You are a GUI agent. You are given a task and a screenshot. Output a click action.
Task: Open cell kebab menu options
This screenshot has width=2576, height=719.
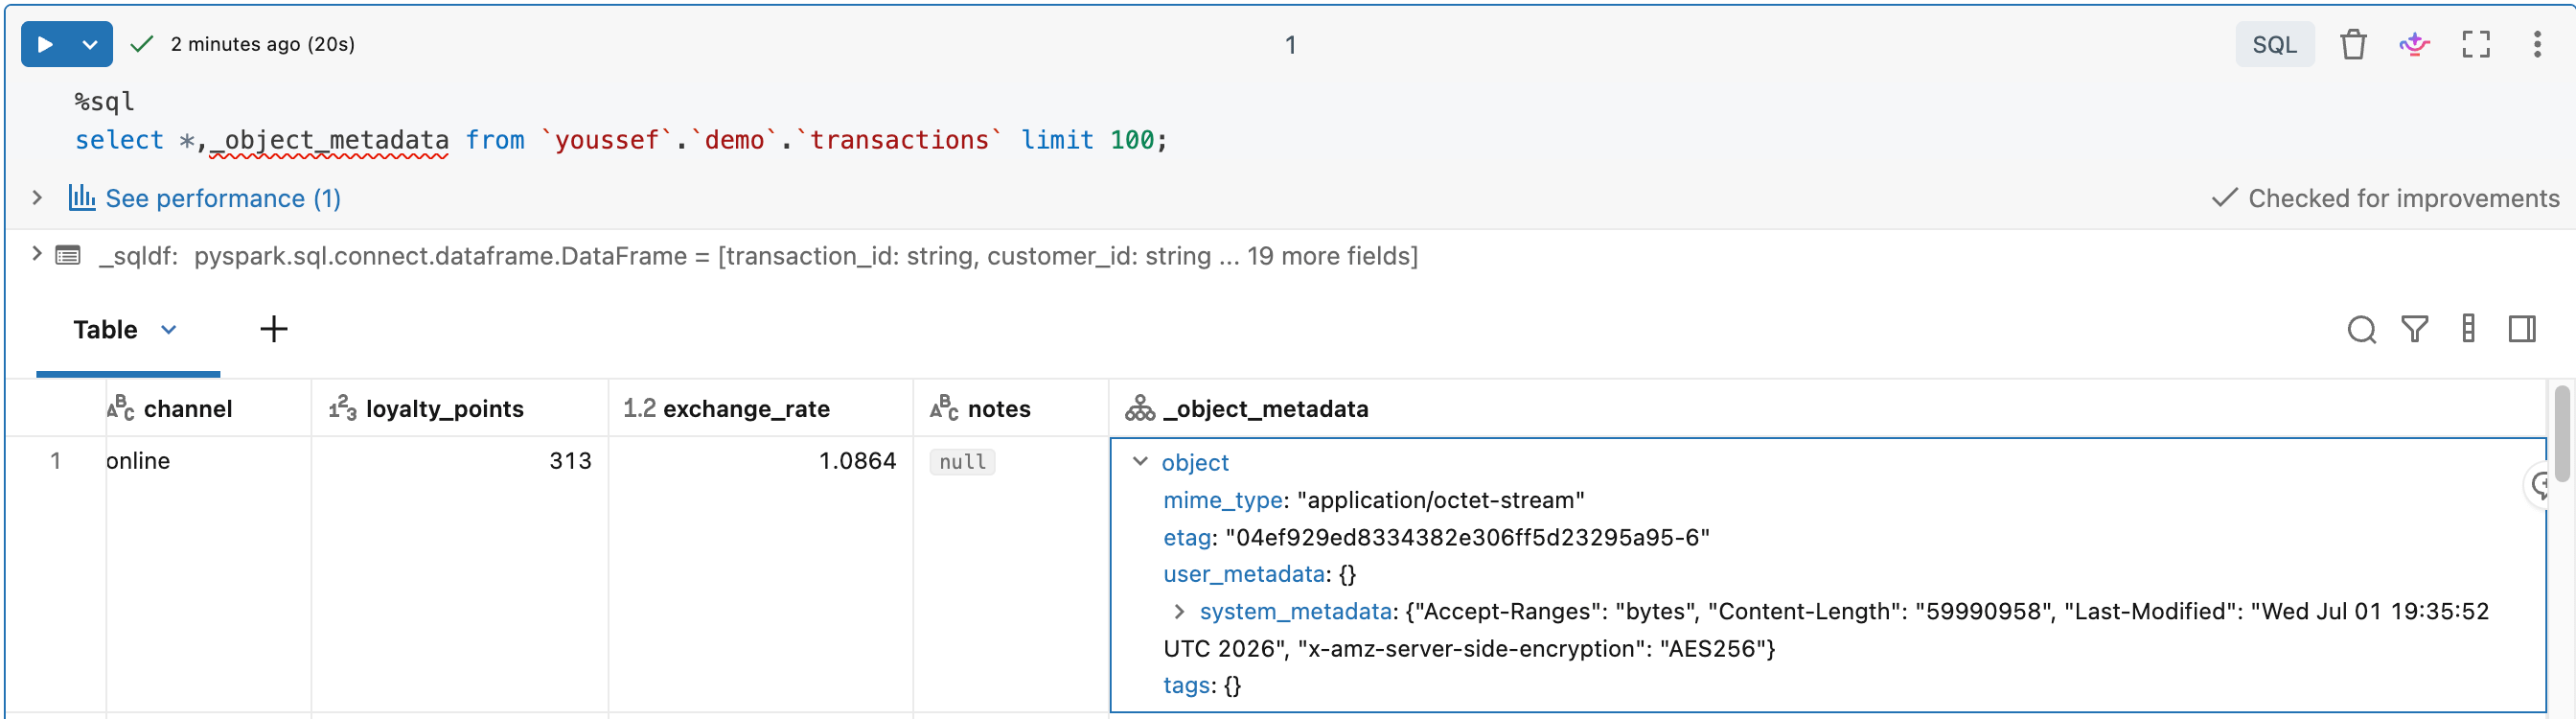click(x=2537, y=44)
